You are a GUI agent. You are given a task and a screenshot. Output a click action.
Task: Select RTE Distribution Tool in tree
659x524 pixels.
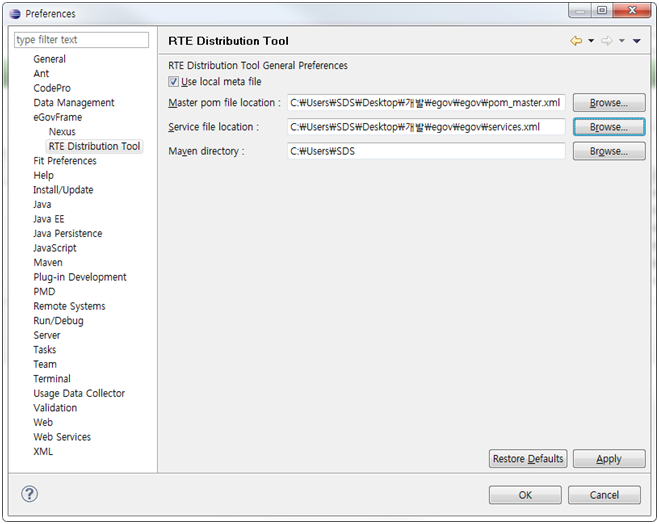click(94, 146)
